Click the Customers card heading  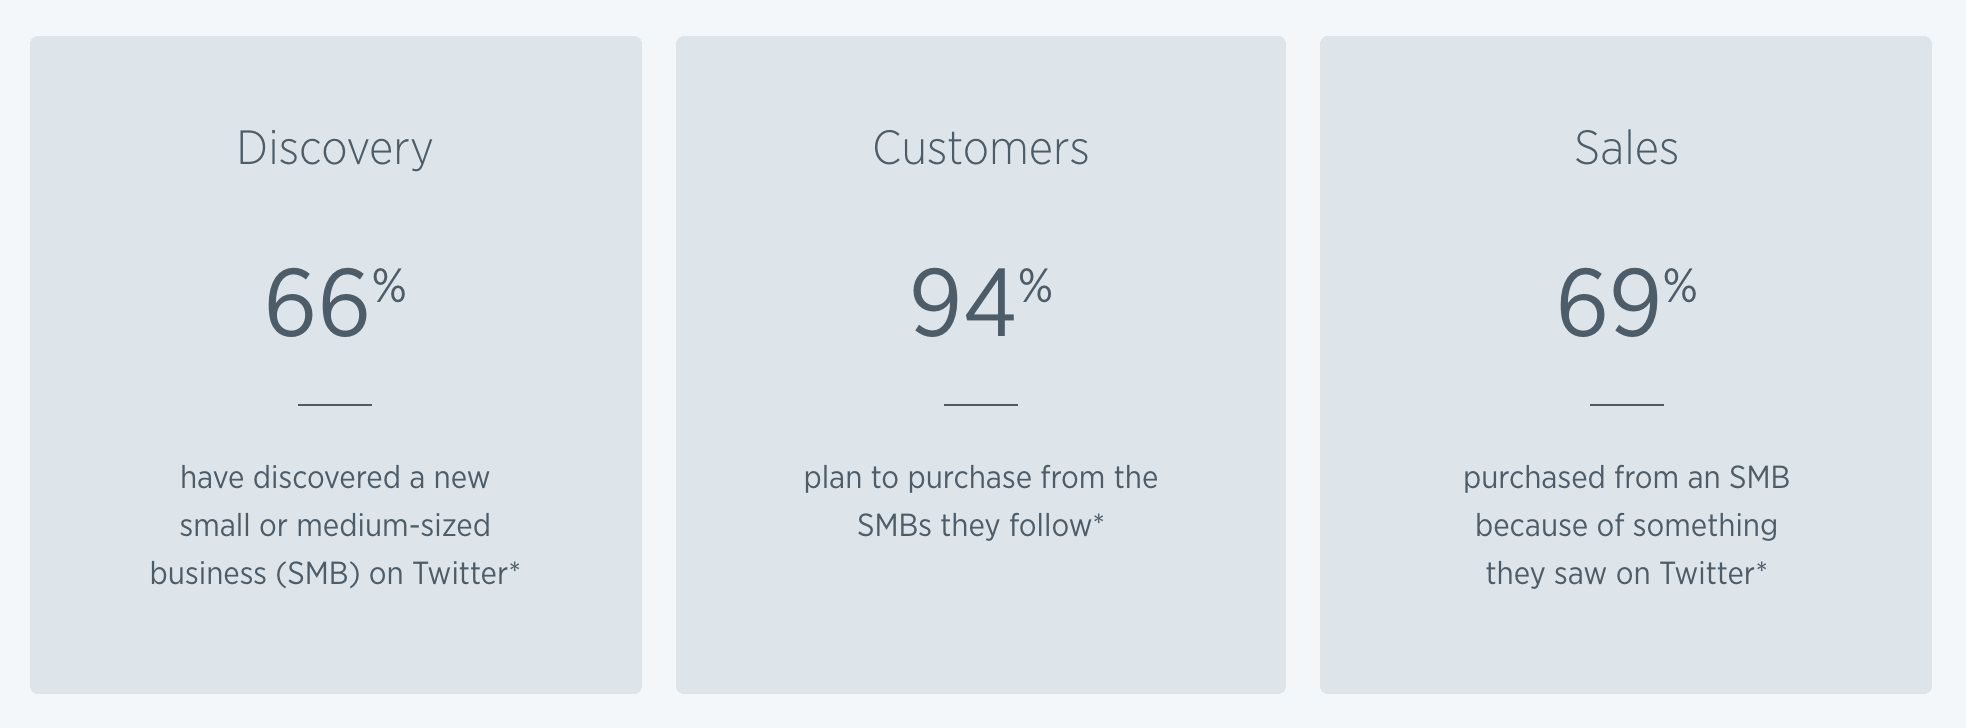pyautogui.click(x=980, y=149)
